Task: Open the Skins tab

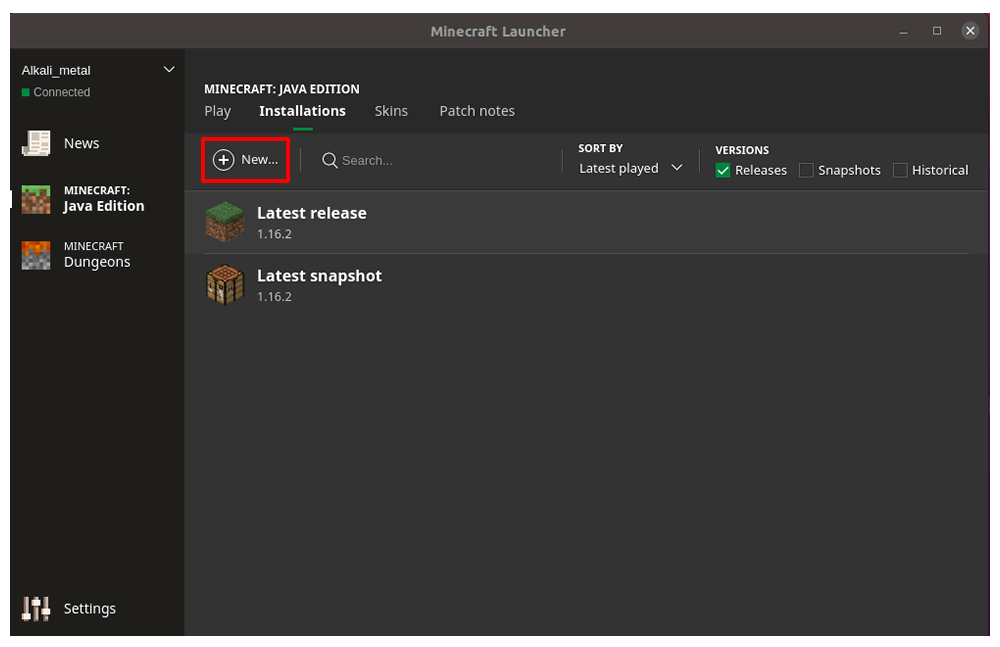Action: click(391, 111)
